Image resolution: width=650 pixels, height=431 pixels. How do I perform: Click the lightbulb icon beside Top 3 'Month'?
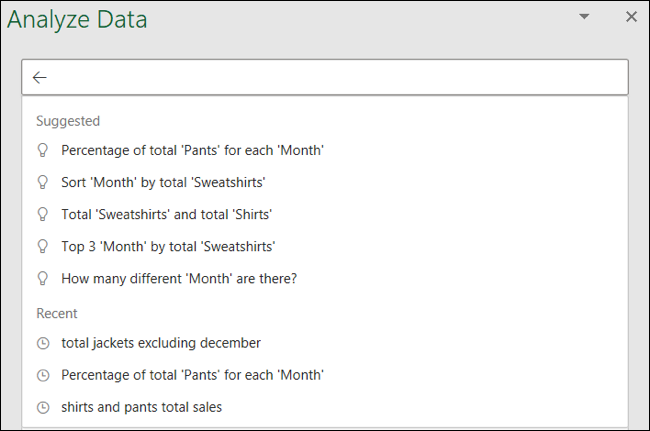point(42,246)
